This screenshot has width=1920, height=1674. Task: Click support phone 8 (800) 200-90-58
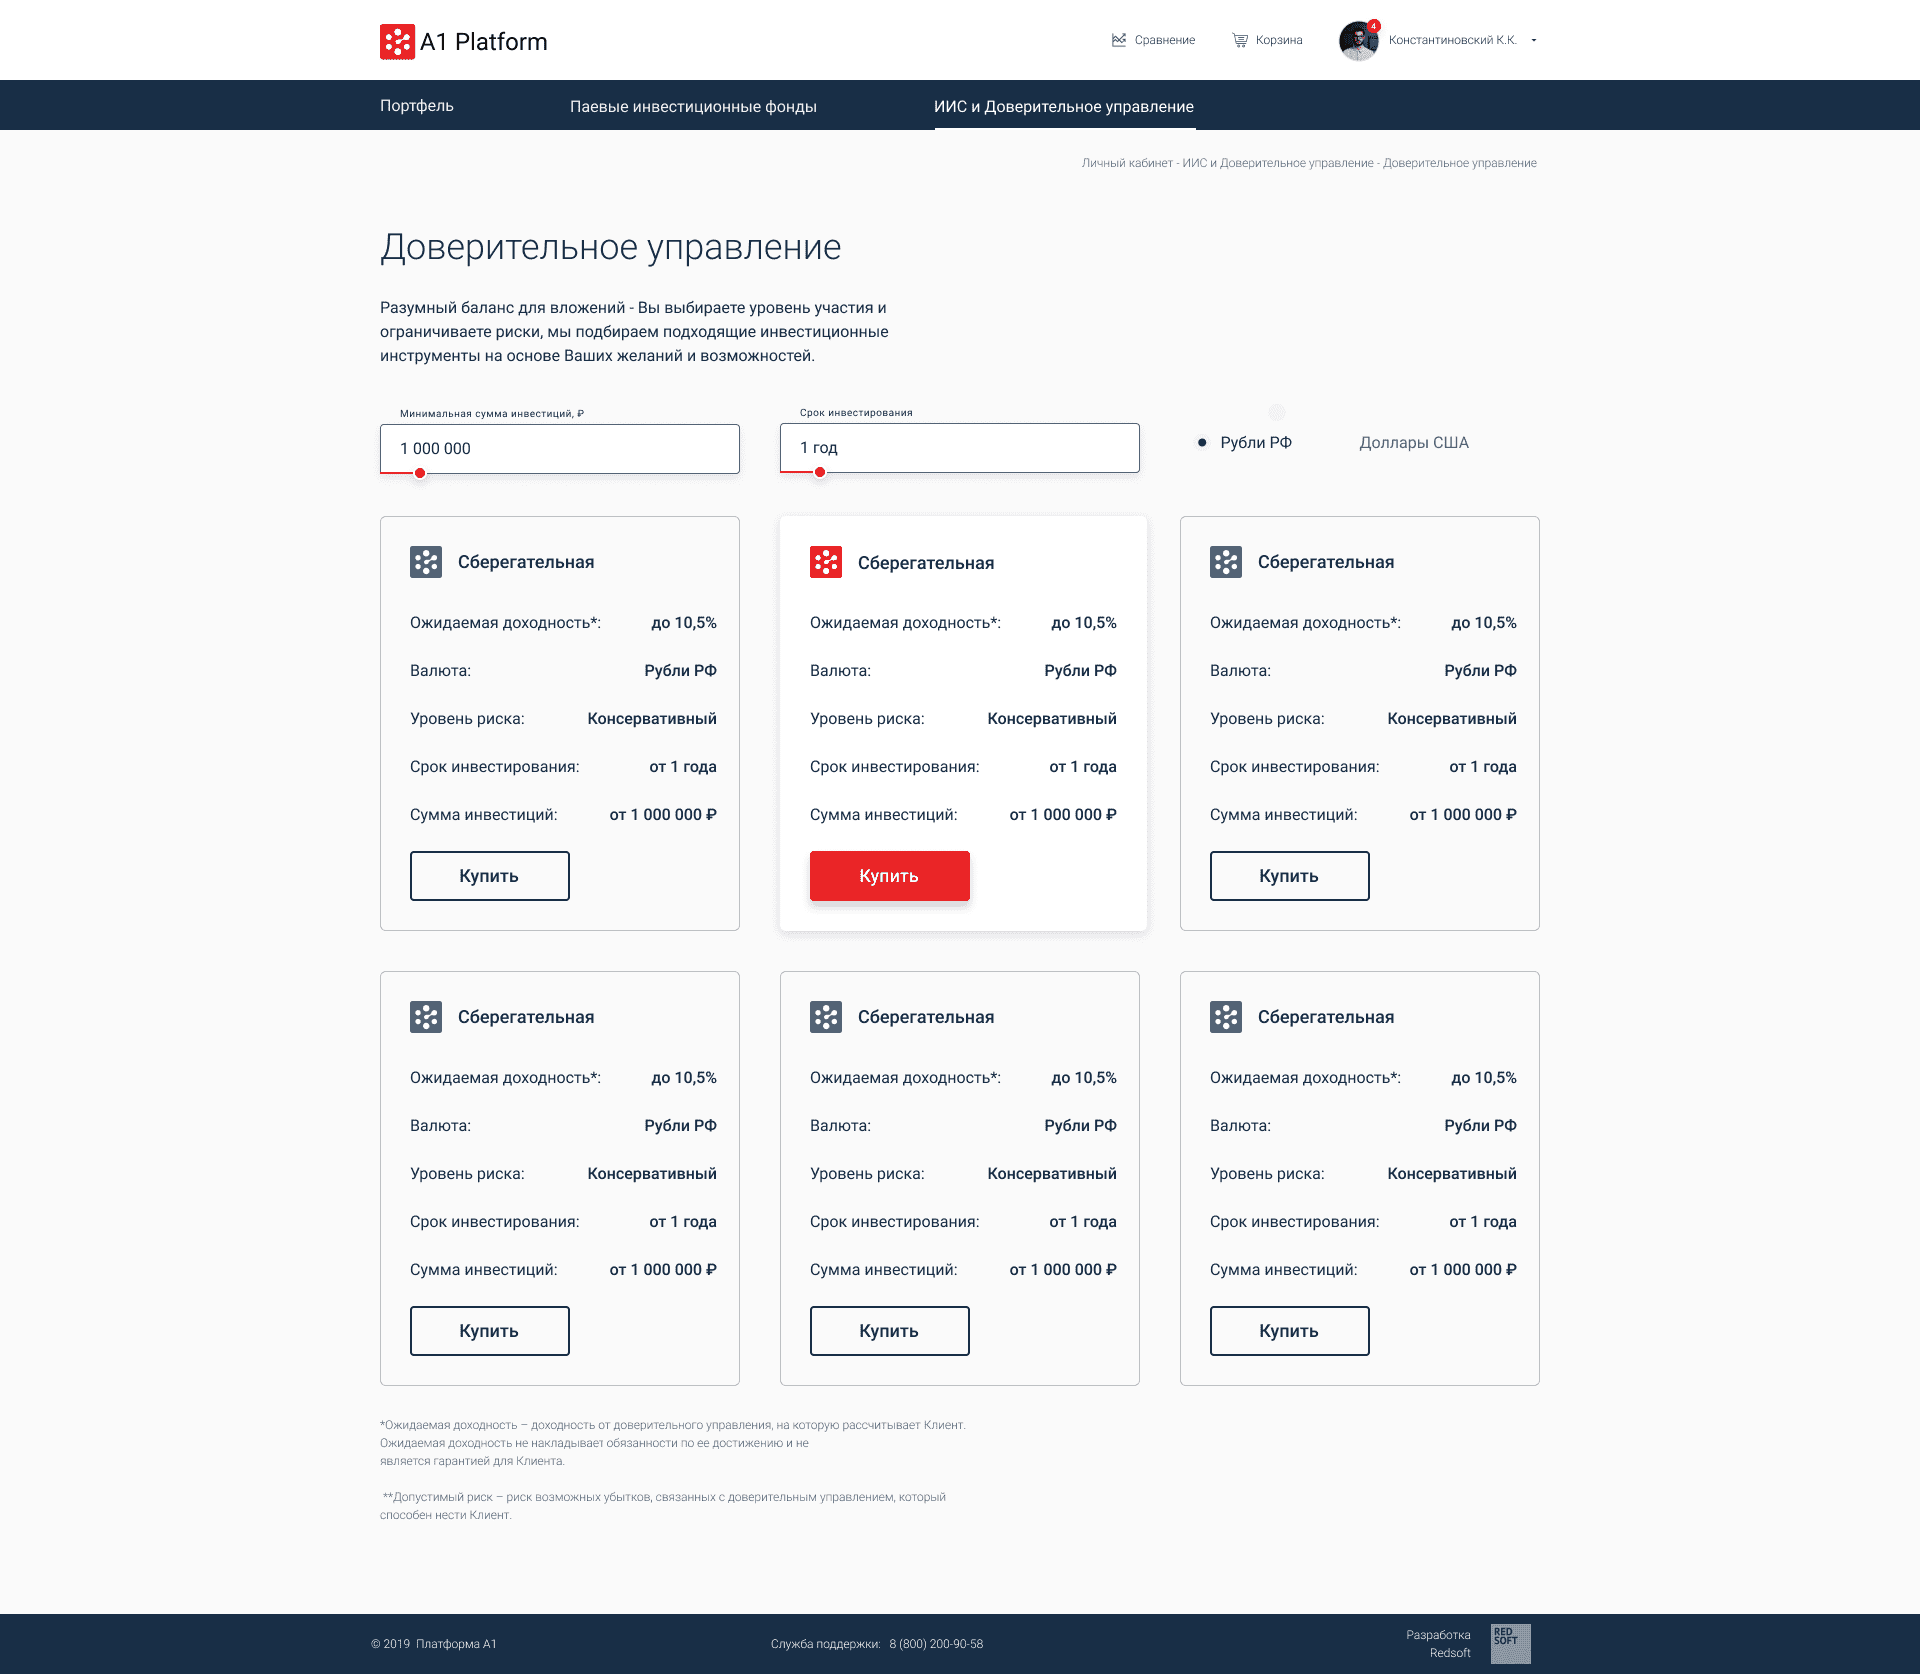(x=936, y=1644)
